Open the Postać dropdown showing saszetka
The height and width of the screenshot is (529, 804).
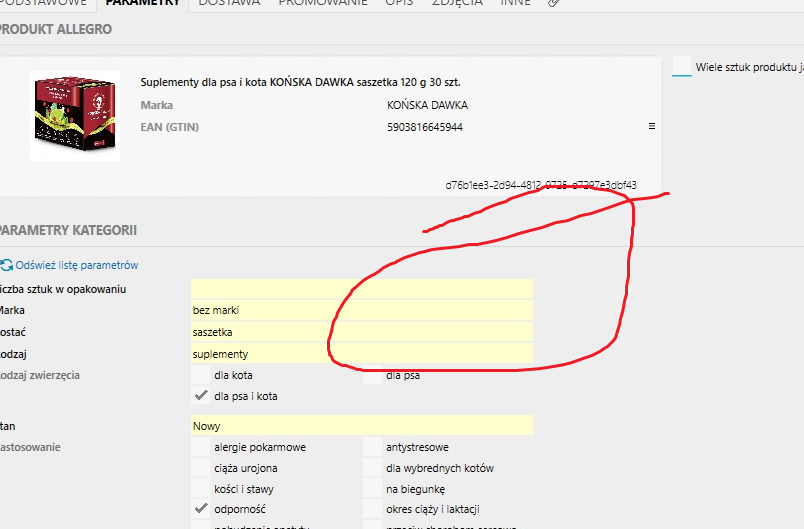pyautogui.click(x=362, y=332)
